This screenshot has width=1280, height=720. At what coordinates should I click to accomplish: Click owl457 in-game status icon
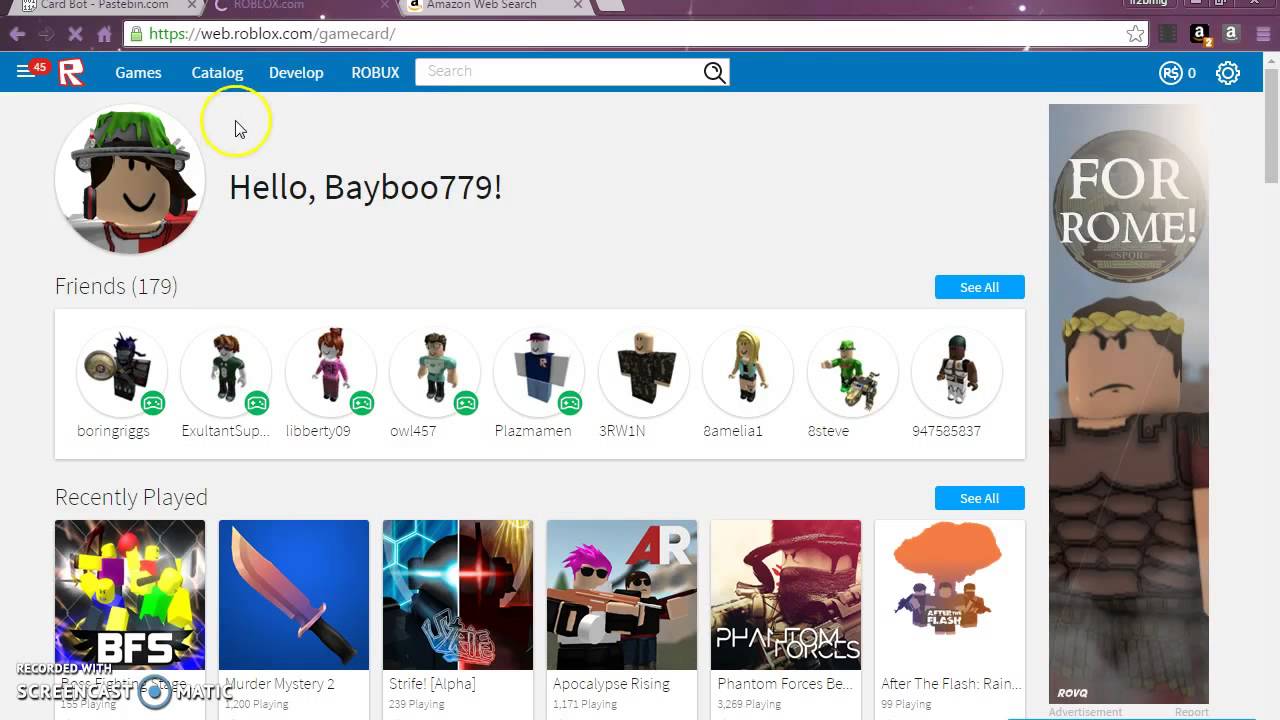(466, 403)
